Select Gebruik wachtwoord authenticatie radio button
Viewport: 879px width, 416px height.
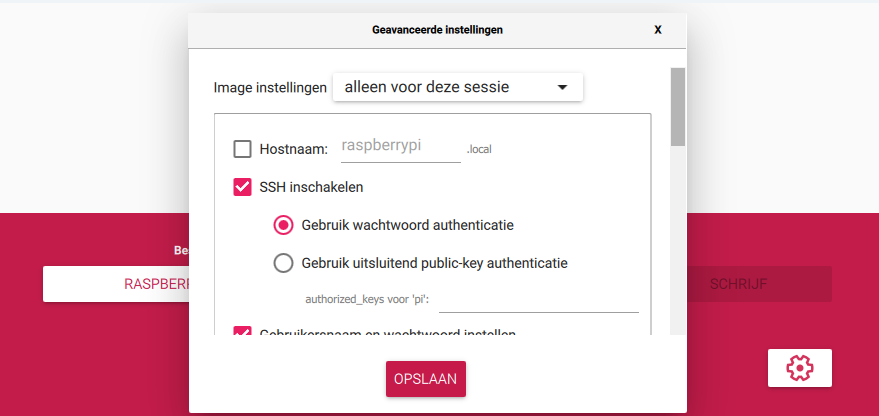coord(283,225)
